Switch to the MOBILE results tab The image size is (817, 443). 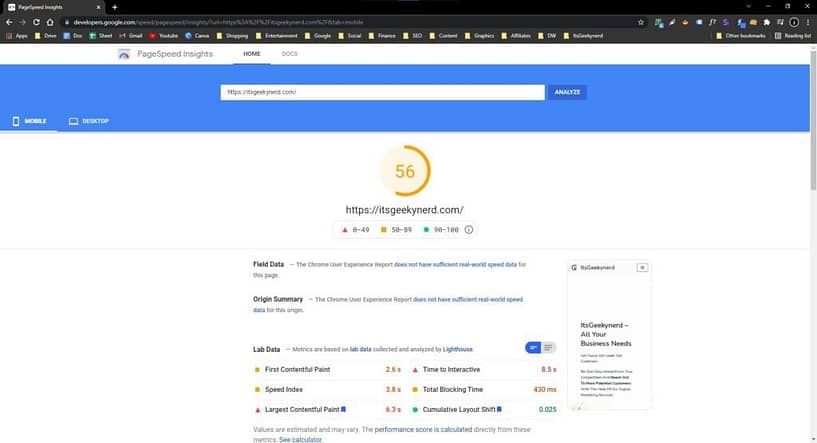click(29, 121)
